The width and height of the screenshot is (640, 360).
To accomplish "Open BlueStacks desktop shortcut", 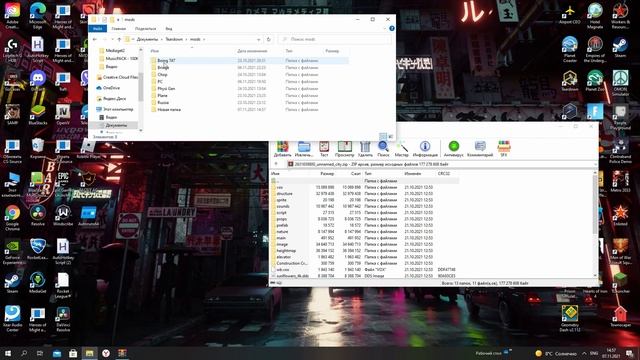I will pyautogui.click(x=38, y=114).
